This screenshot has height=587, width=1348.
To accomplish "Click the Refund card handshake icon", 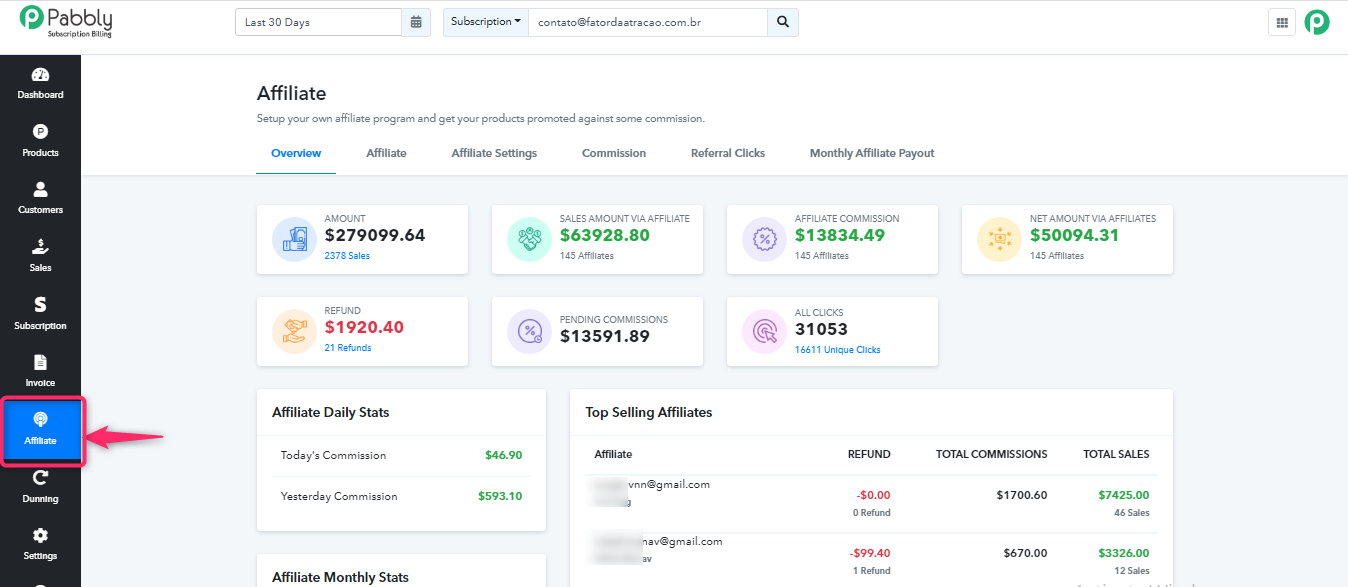I will tap(295, 331).
